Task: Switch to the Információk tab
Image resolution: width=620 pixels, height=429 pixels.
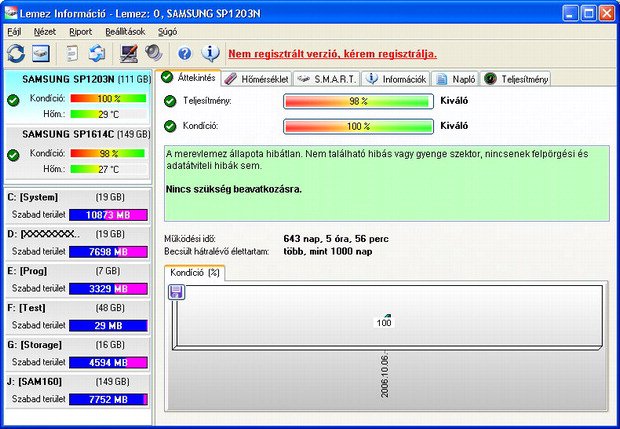Action: click(x=395, y=79)
